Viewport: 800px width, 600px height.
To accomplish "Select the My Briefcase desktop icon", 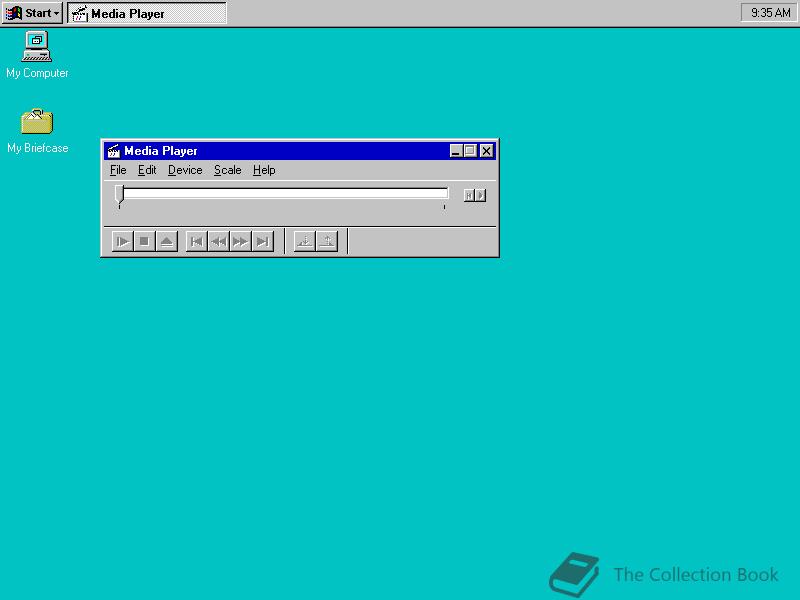I will point(37,131).
